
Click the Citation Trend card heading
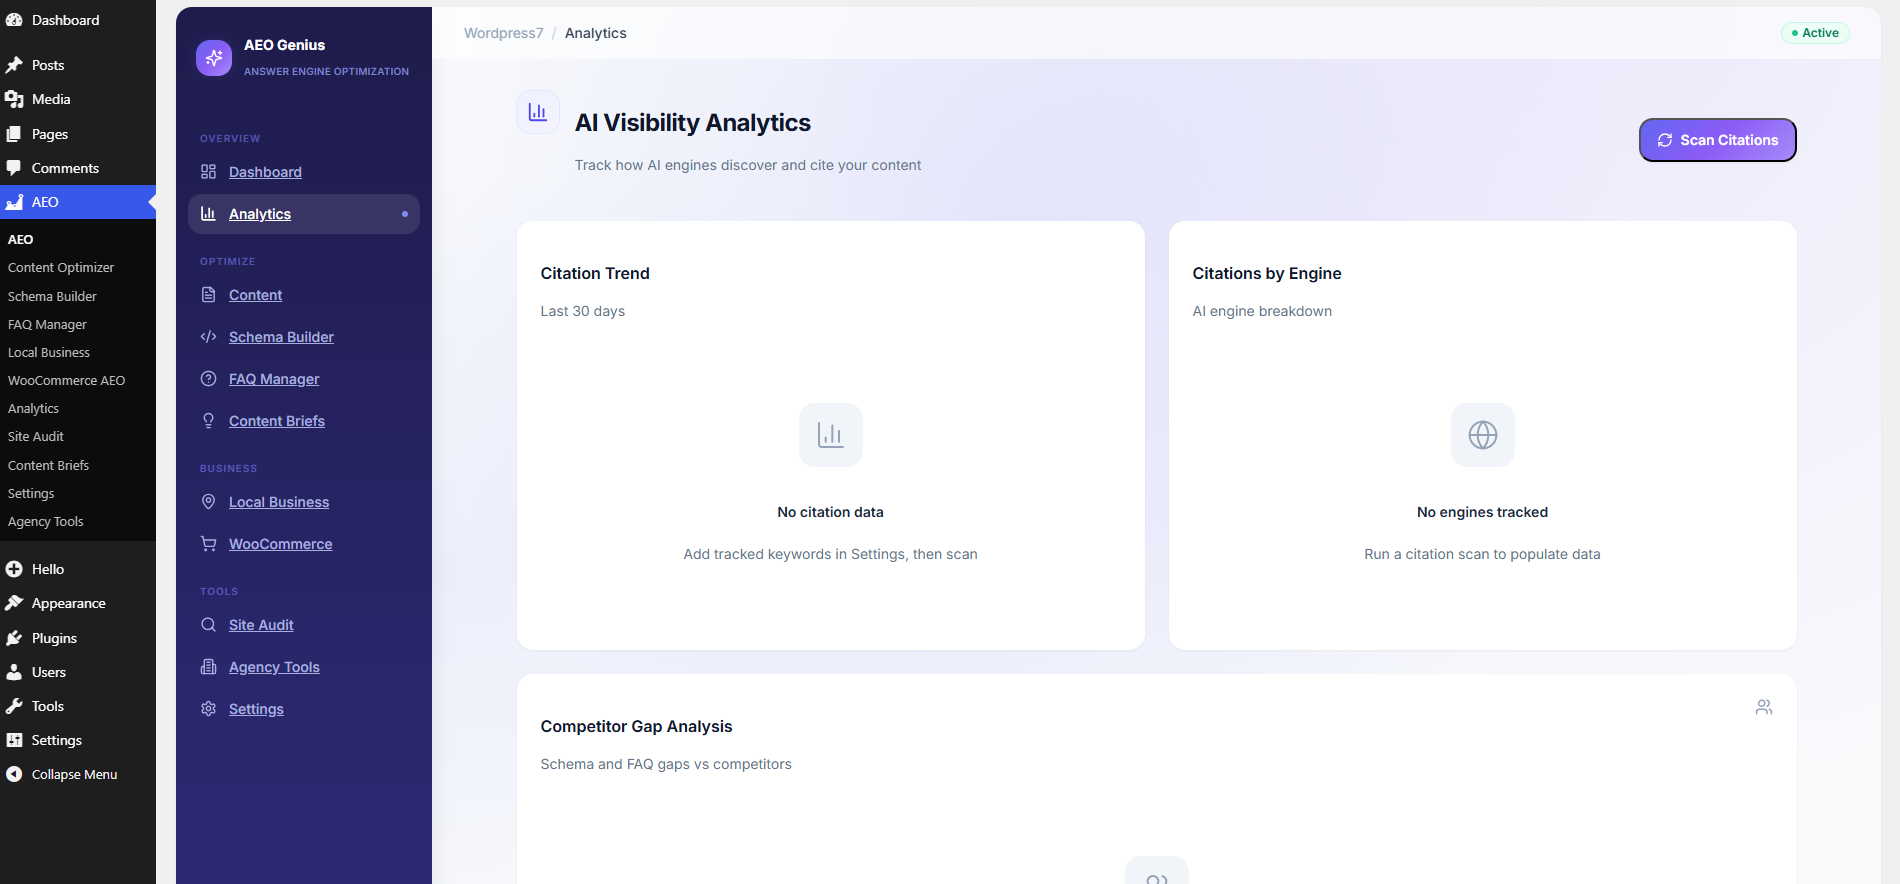click(x=595, y=273)
